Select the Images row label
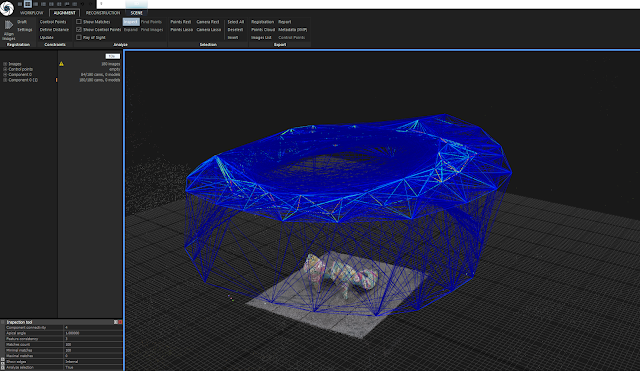Image resolution: width=640 pixels, height=371 pixels. (x=15, y=64)
